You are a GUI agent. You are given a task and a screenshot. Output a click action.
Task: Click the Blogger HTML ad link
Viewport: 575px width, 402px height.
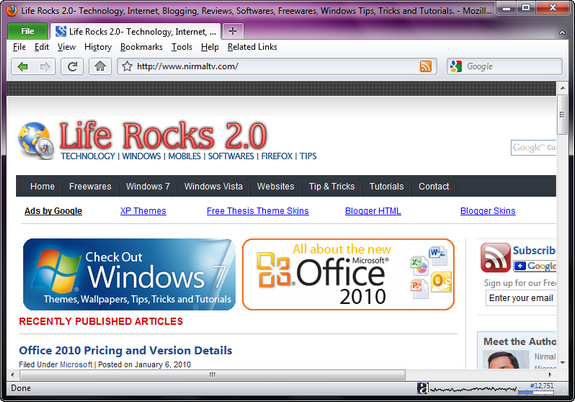click(373, 211)
